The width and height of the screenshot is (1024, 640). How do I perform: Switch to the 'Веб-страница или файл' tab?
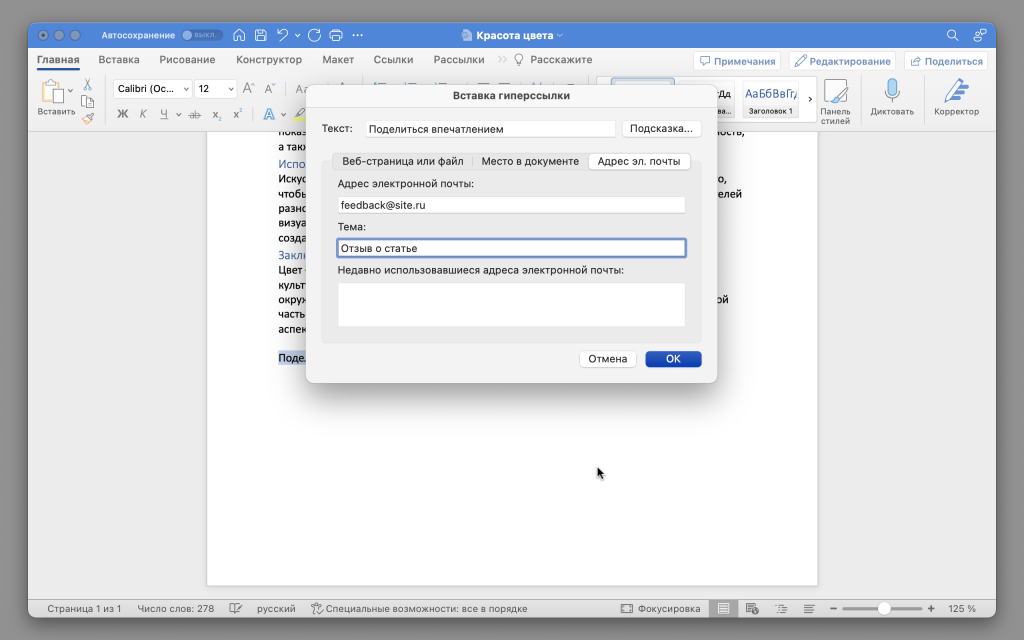[402, 161]
